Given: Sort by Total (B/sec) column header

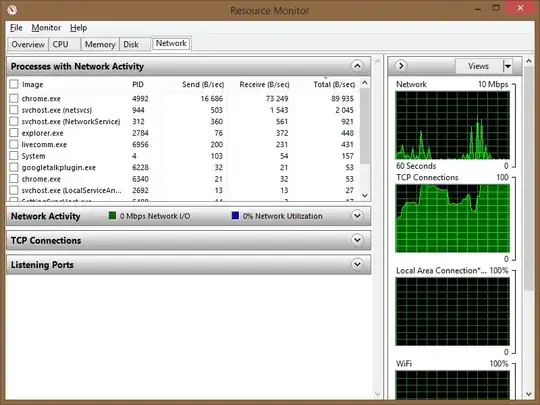Looking at the screenshot, I should click(334, 84).
